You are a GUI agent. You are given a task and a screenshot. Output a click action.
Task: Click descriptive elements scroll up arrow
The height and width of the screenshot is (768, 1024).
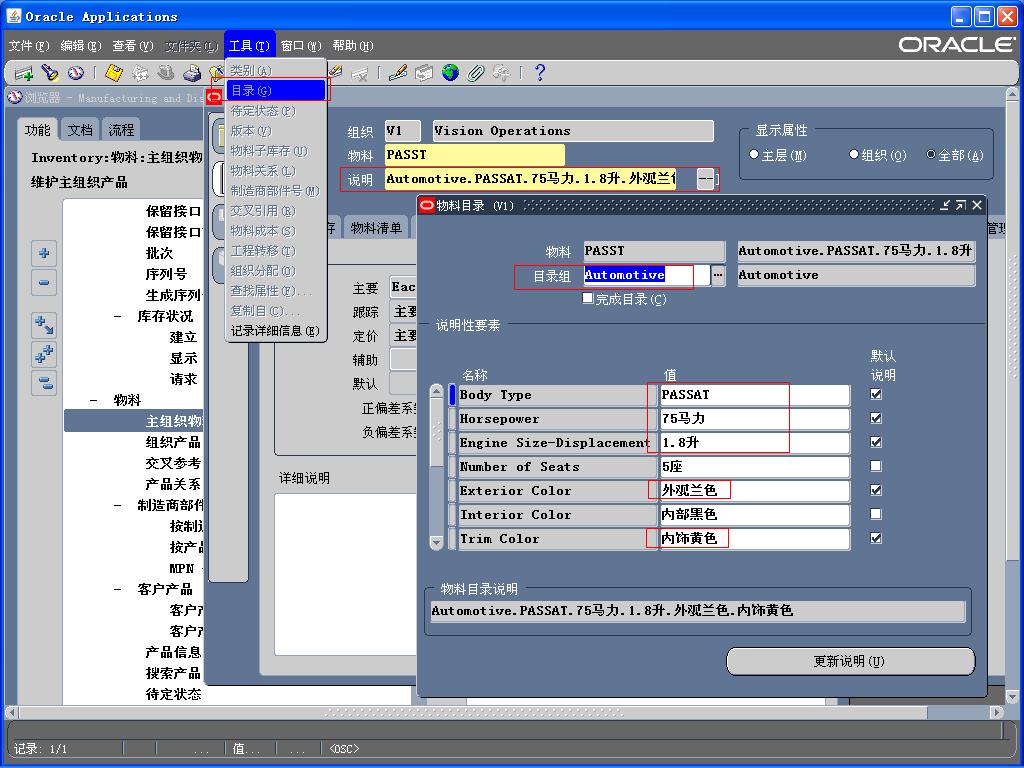(436, 392)
